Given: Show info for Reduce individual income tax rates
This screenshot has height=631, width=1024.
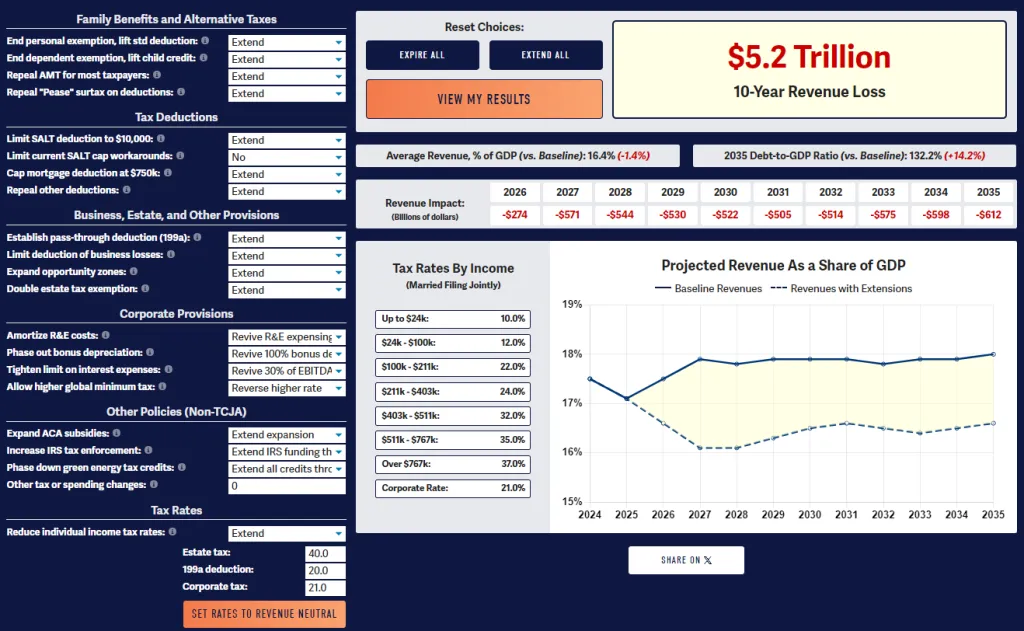Looking at the screenshot, I should [x=172, y=532].
